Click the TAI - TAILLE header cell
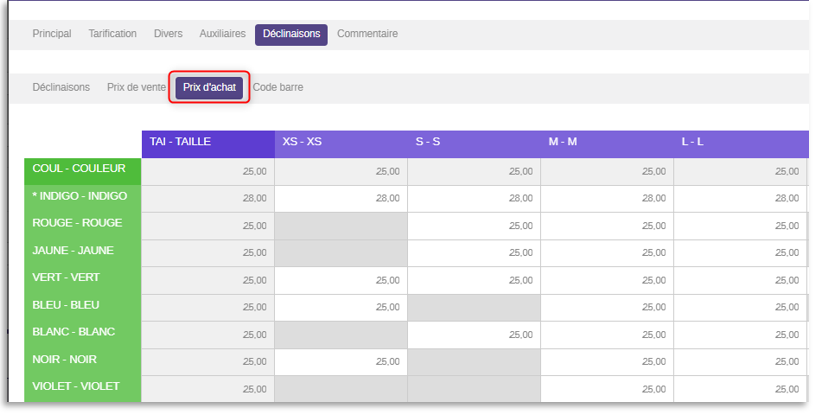The height and width of the screenshot is (417, 828). coord(208,144)
